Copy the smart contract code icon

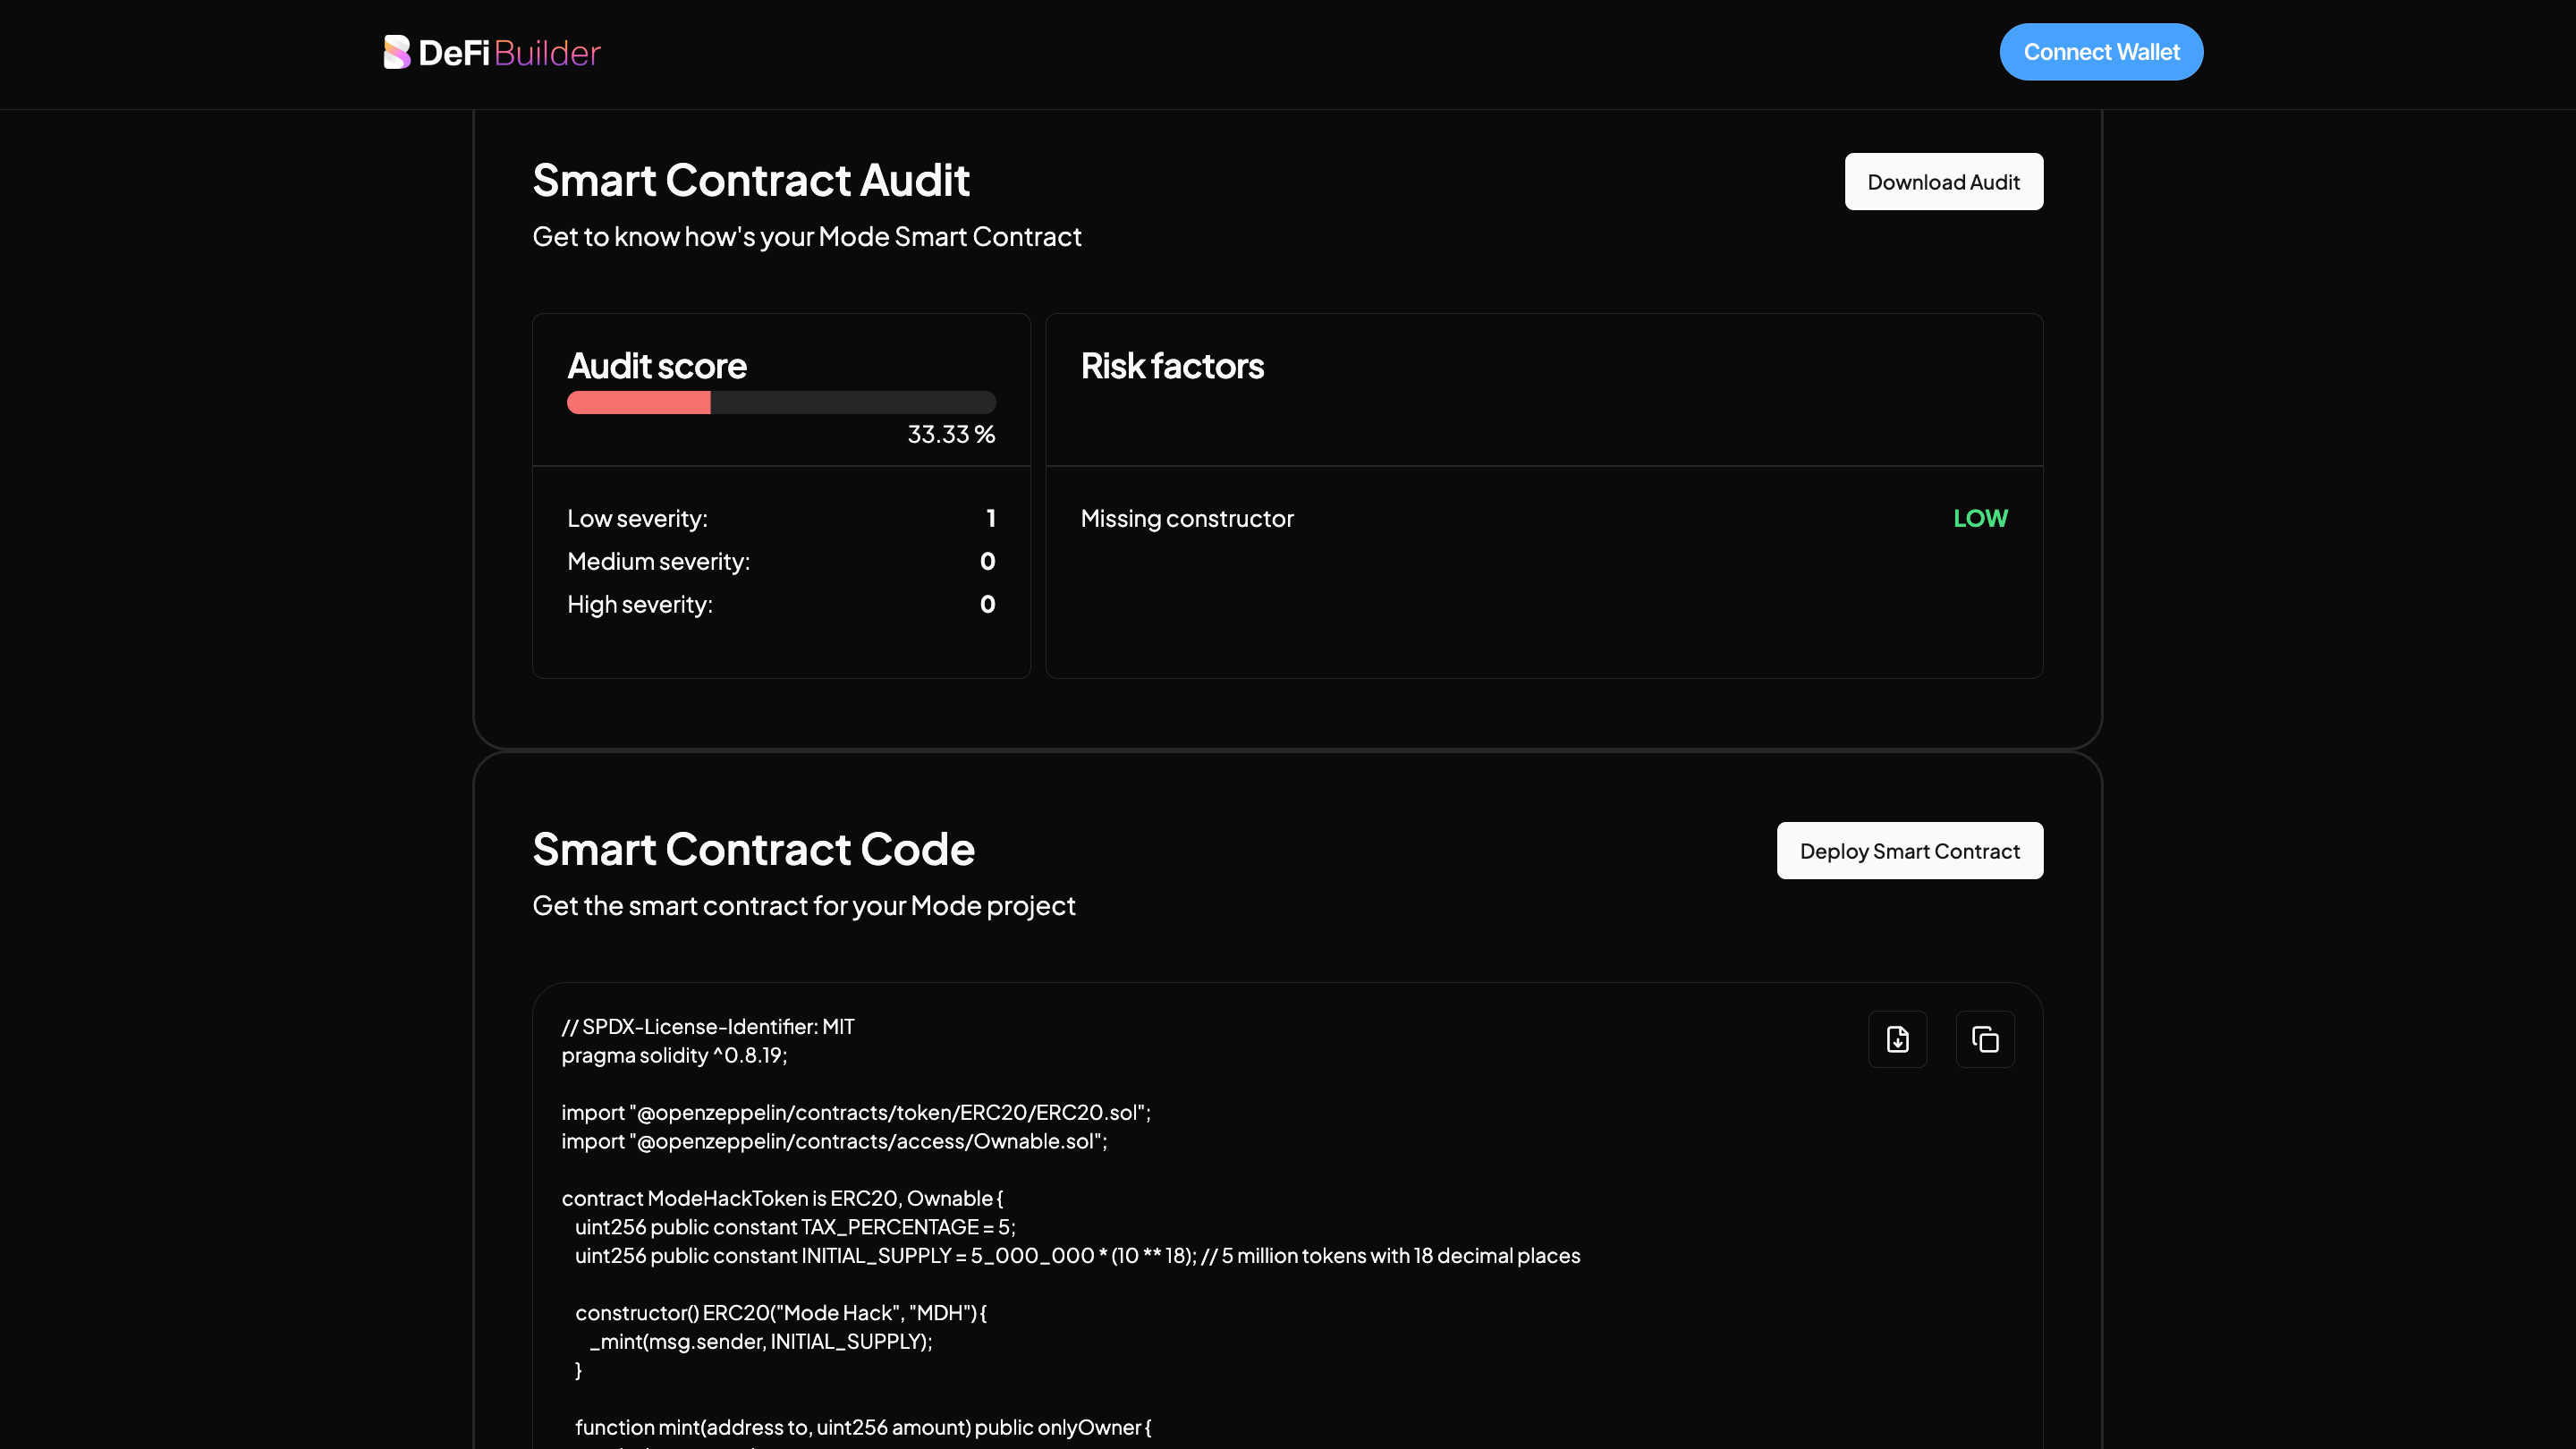point(1984,1039)
